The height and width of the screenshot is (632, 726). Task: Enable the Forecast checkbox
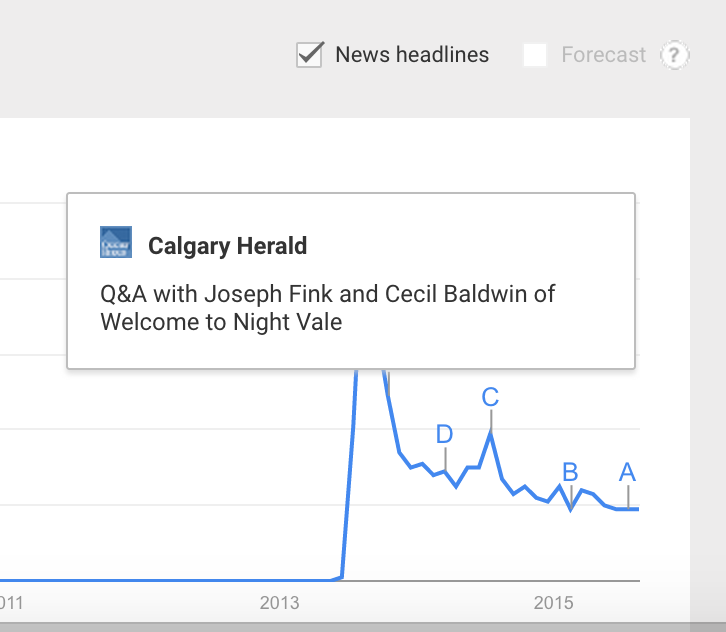[x=535, y=55]
